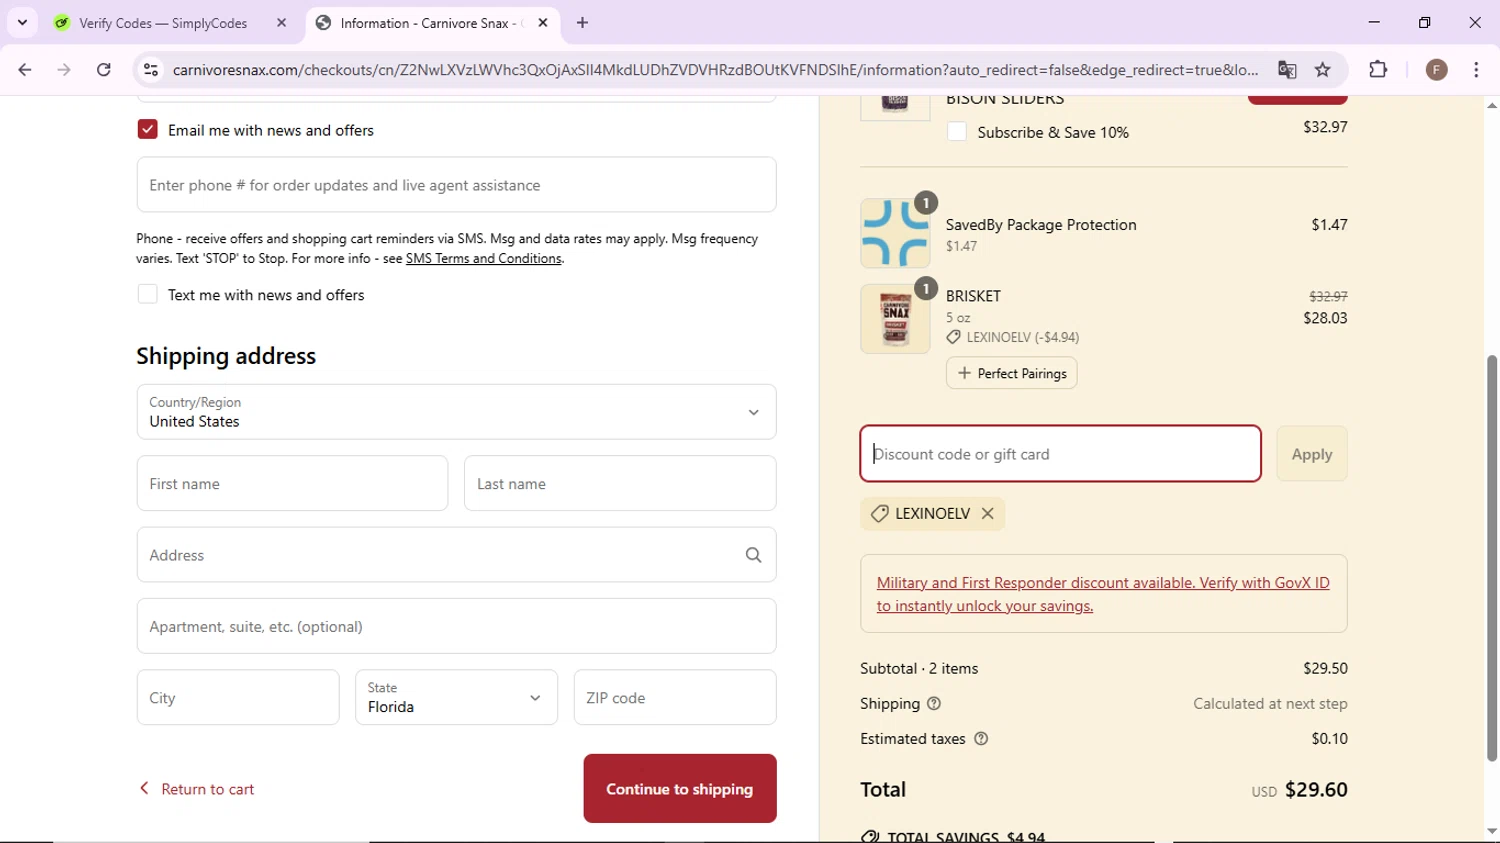Bookmark this page with the star icon
Viewport: 1500px width, 843px height.
(1323, 70)
